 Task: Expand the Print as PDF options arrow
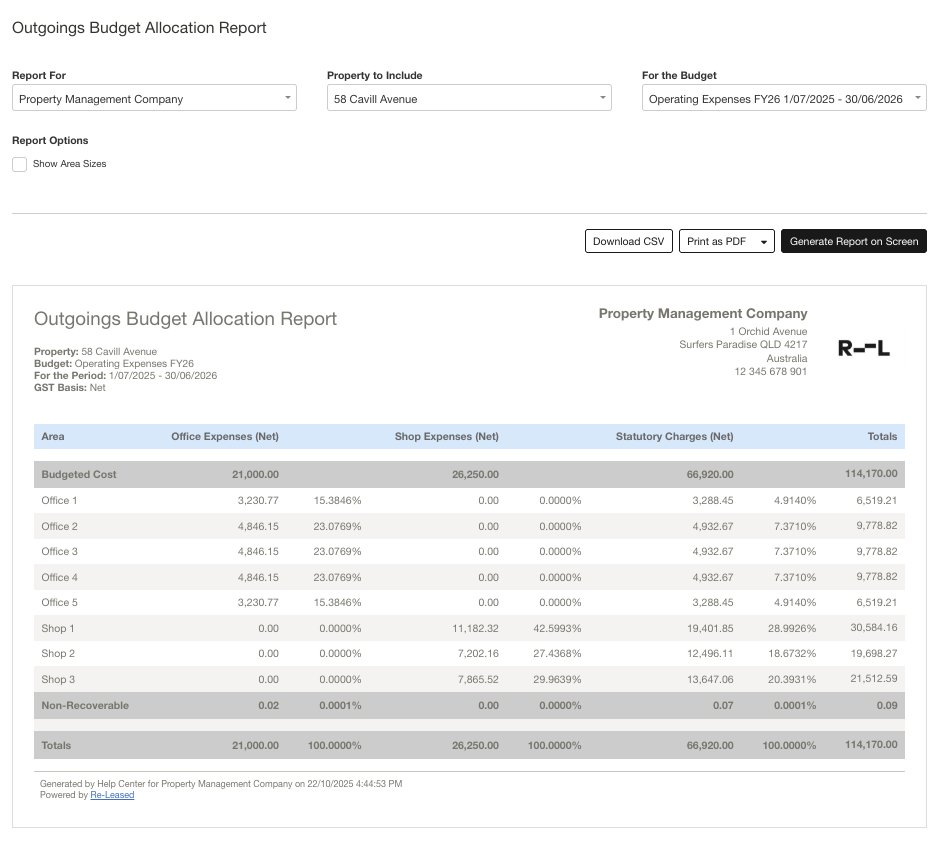[x=764, y=242]
